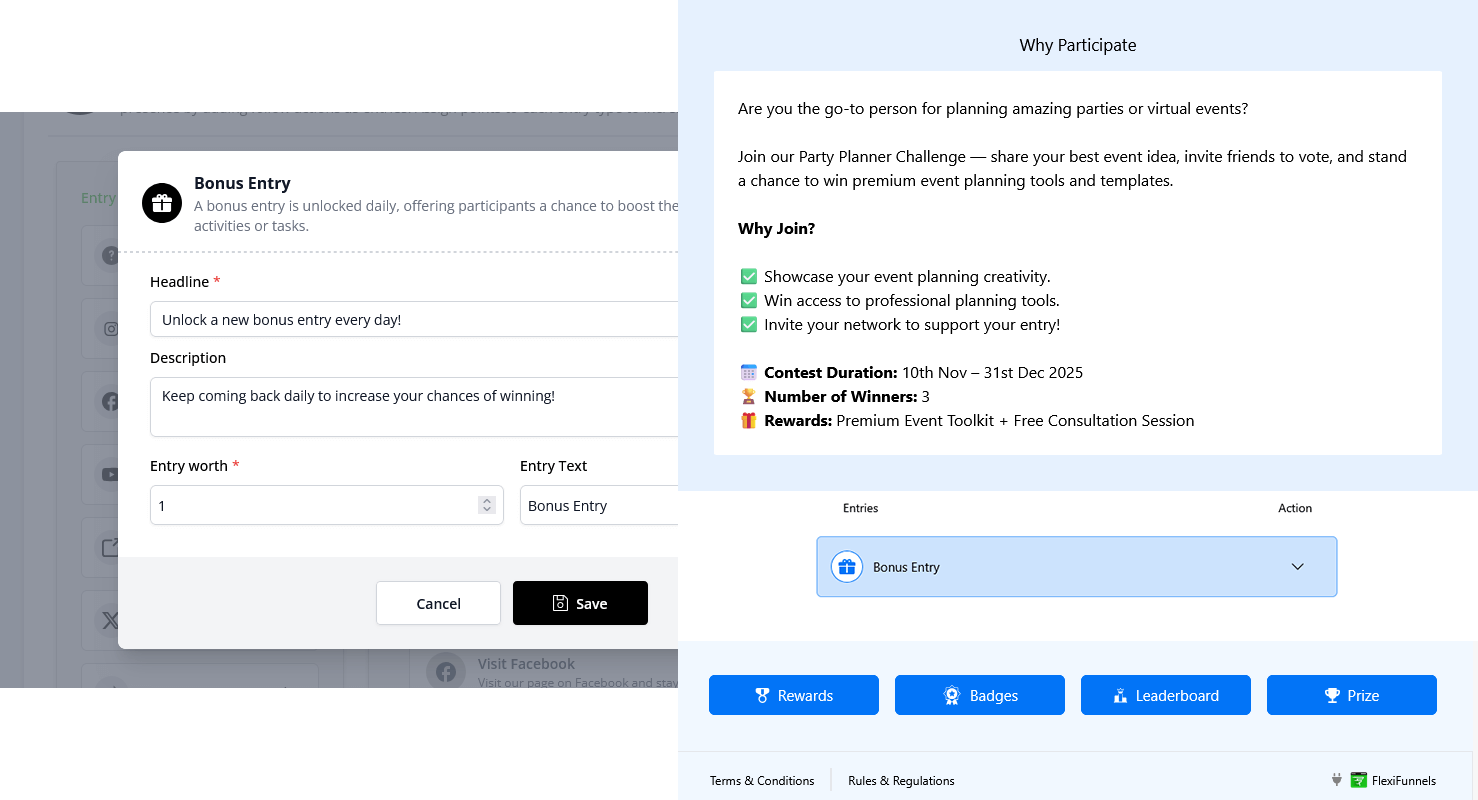Focus the Entry Text field
Screen dimensions: 1478x800
[599, 505]
